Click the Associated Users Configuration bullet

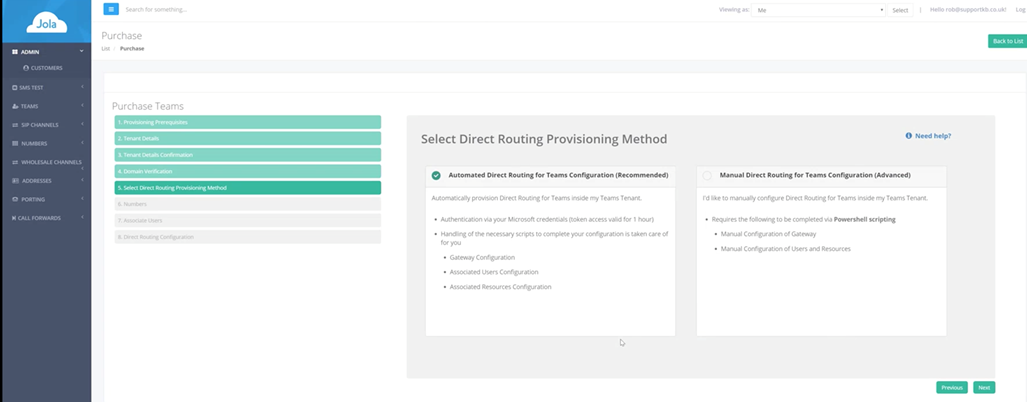[x=494, y=272]
